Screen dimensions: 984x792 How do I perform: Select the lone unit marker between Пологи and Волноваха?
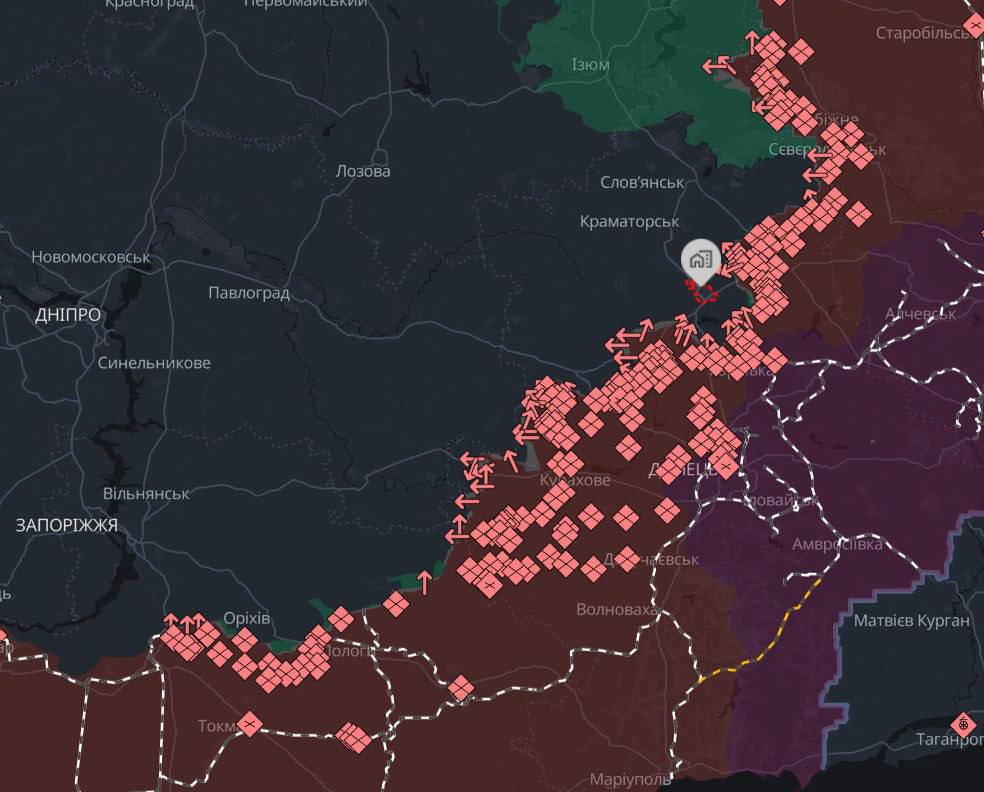coord(461,688)
